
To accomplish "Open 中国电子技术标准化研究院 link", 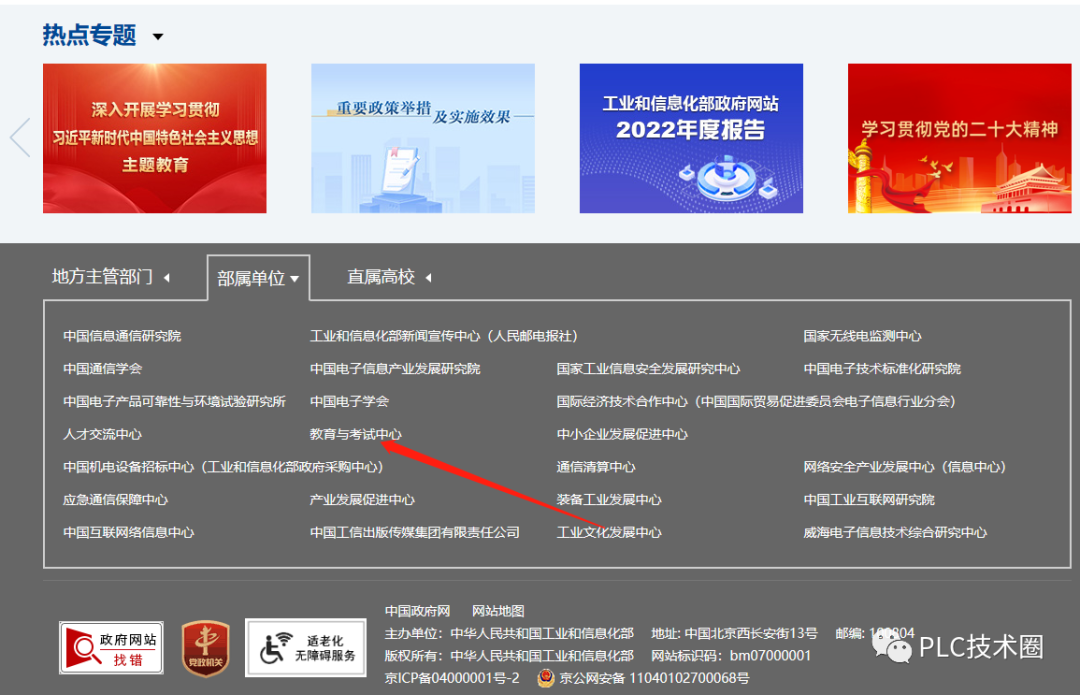I will tap(882, 369).
